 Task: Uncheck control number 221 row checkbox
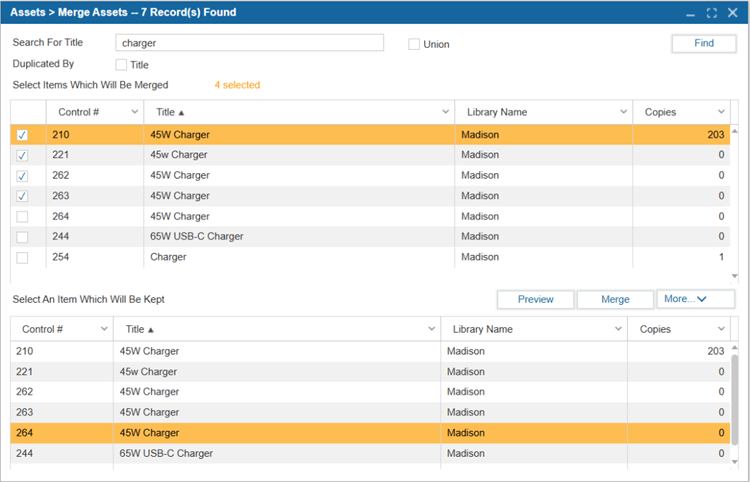[23, 155]
